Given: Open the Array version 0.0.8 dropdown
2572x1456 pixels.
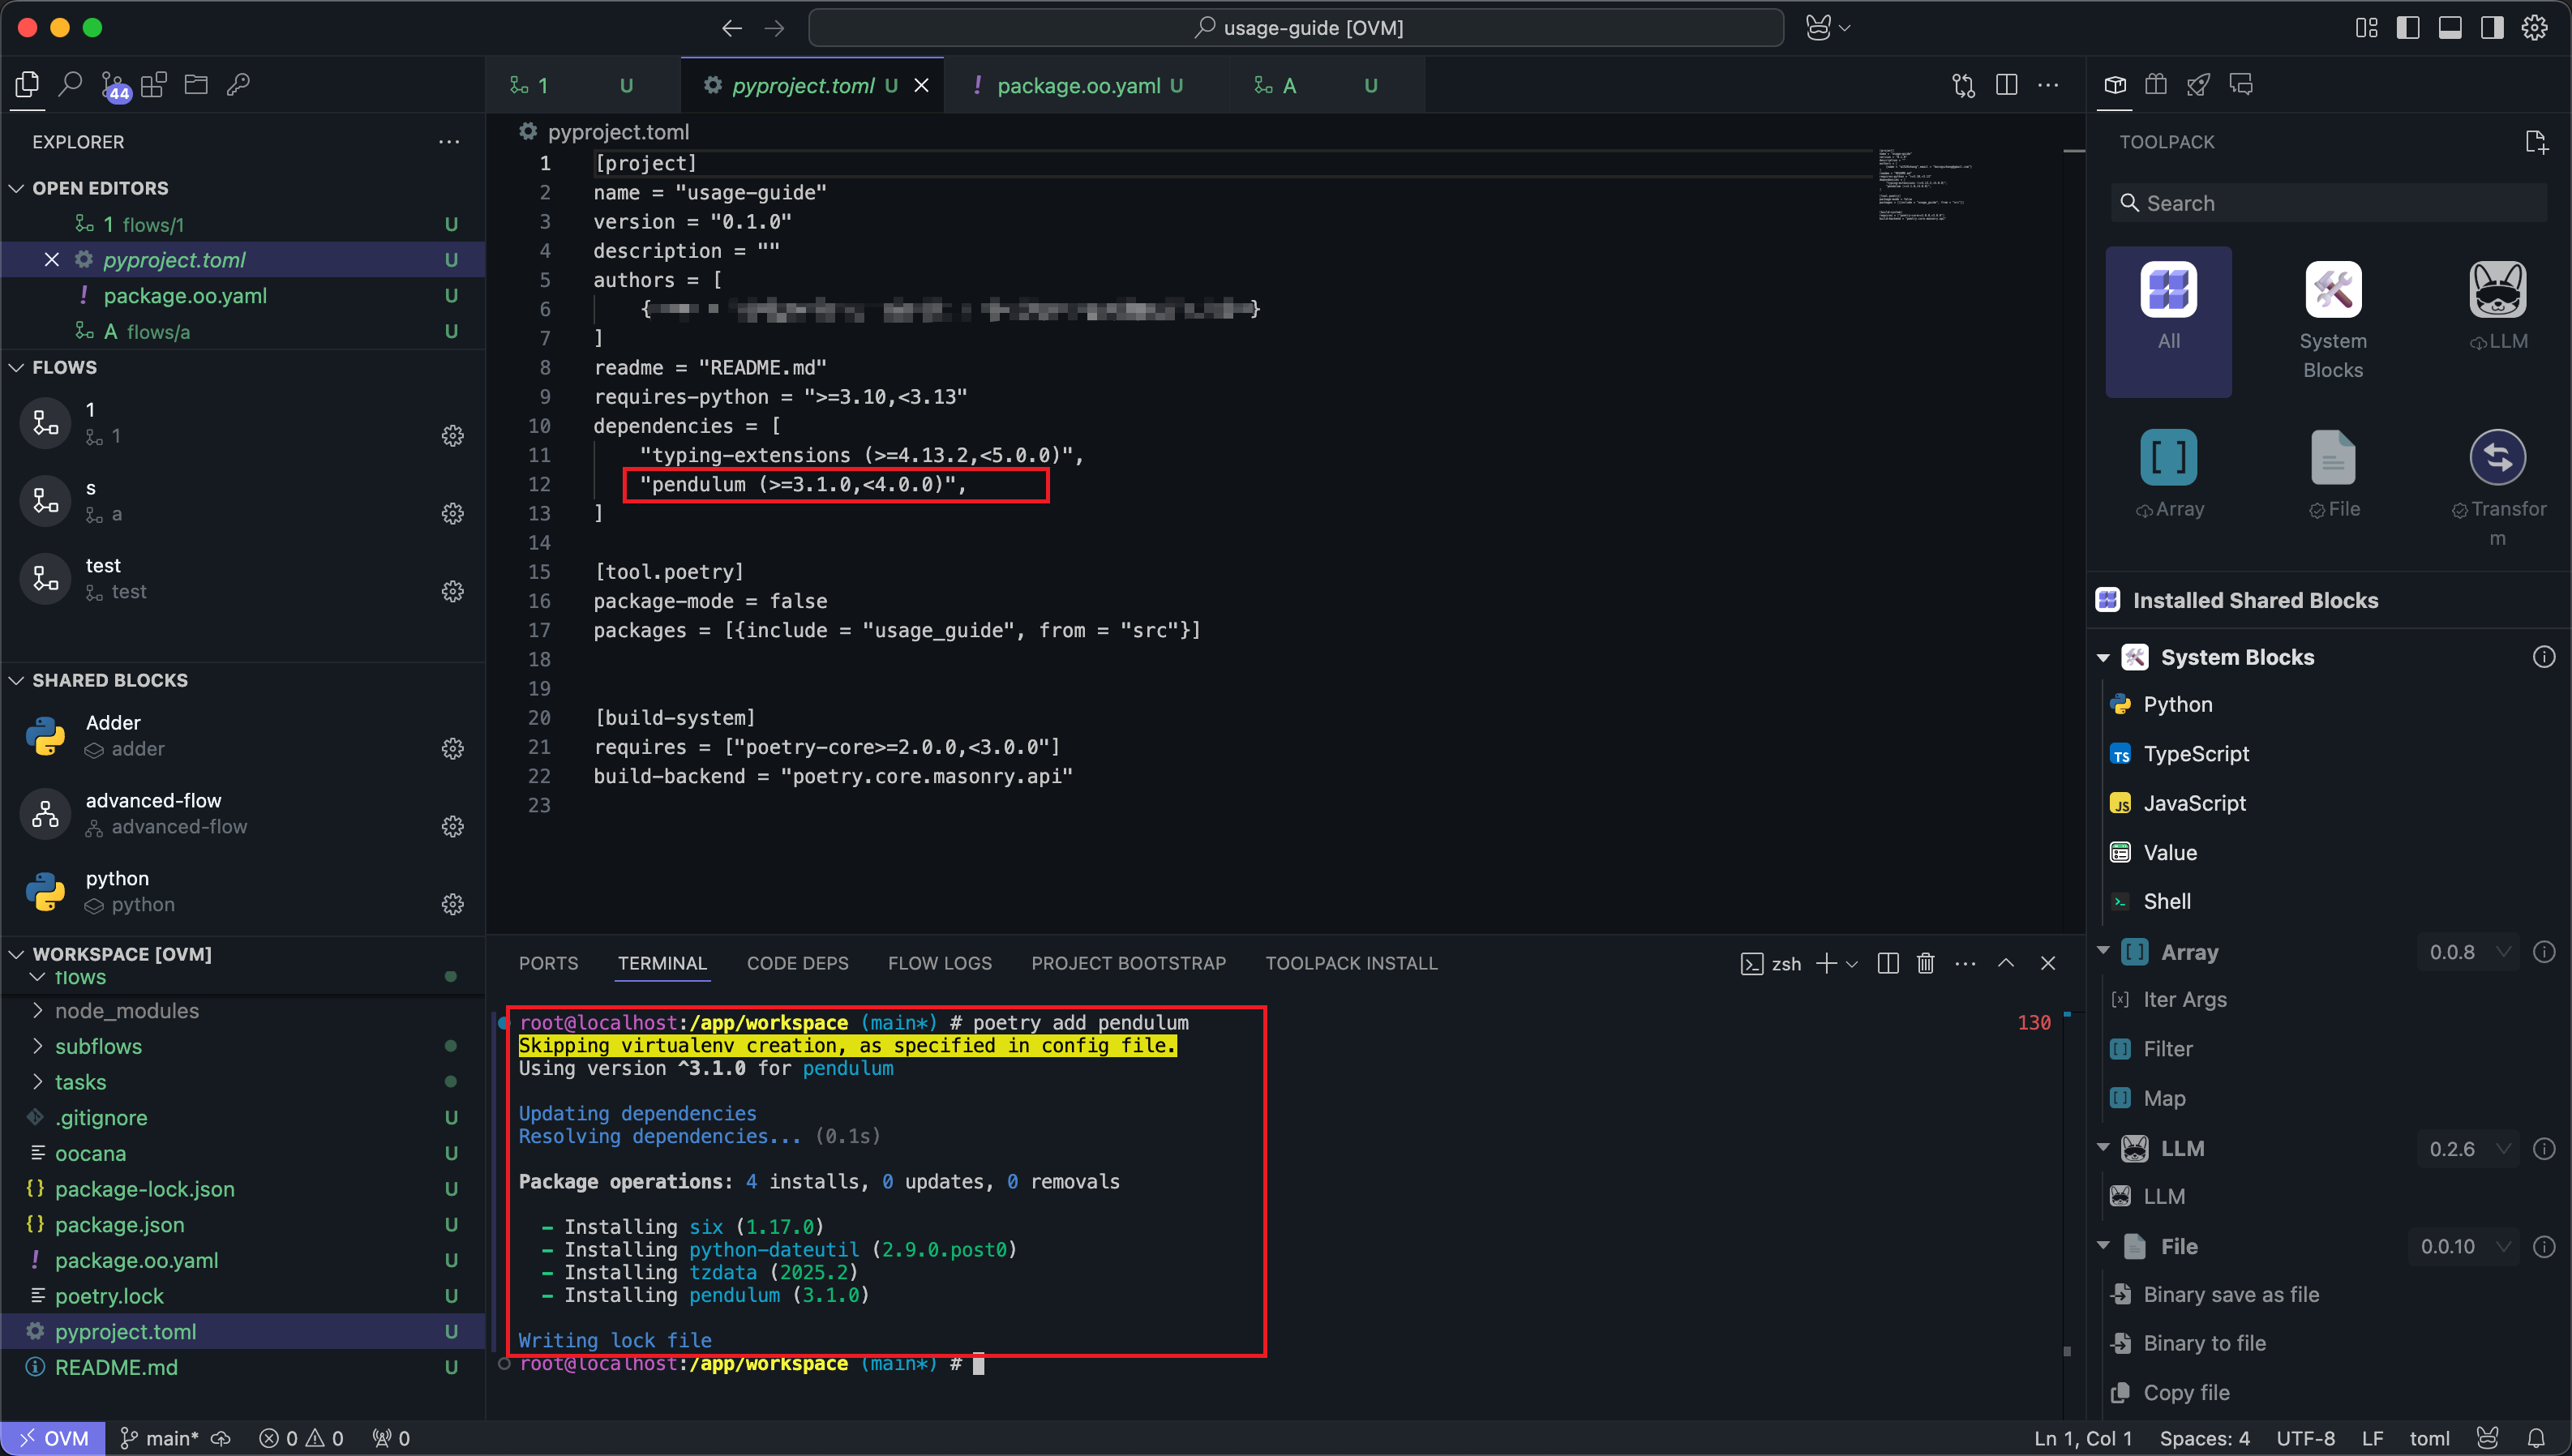Looking at the screenshot, I should 2469,952.
